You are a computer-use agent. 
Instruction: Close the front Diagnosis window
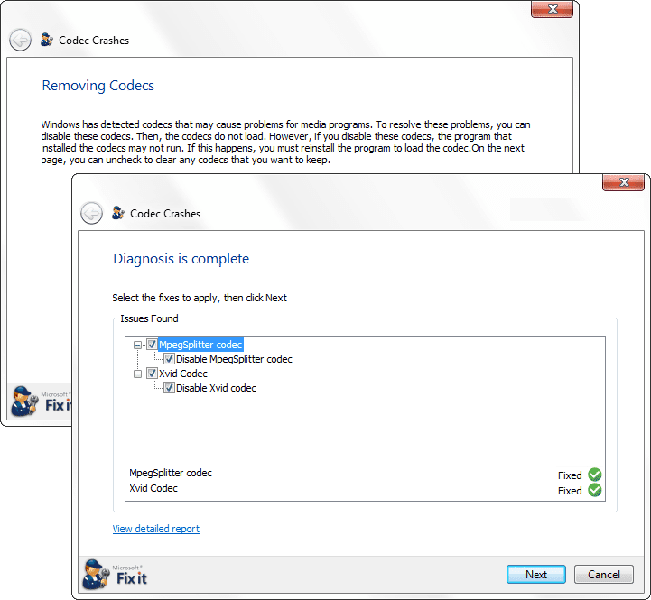point(623,182)
